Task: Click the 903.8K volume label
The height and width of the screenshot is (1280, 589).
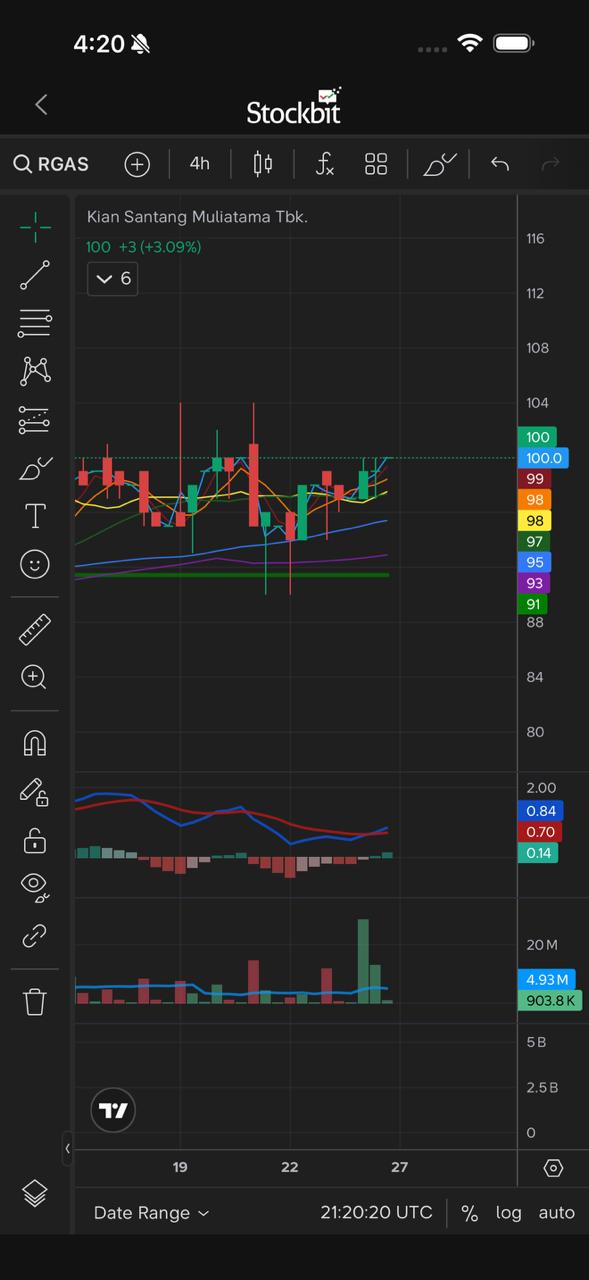Action: pyautogui.click(x=549, y=1000)
